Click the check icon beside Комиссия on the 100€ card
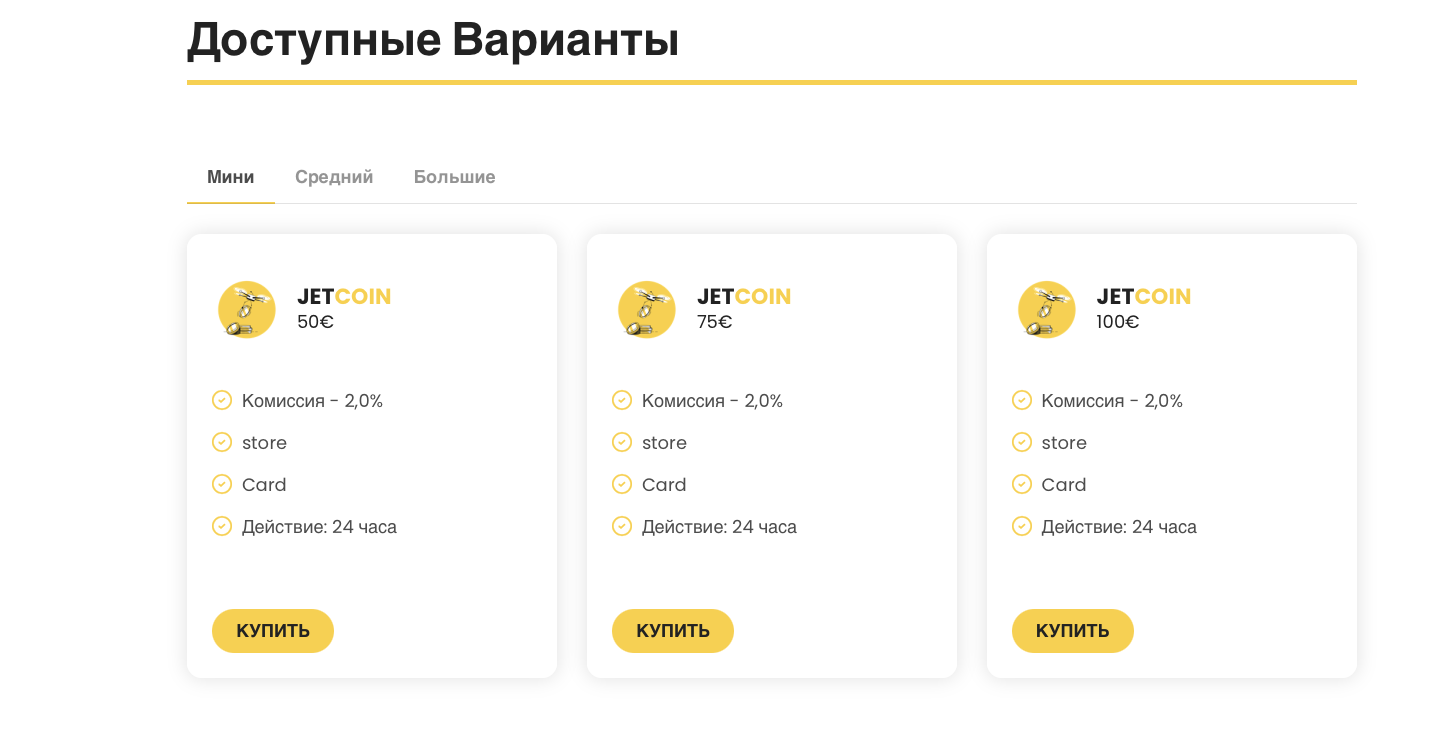This screenshot has width=1452, height=738. [x=1022, y=400]
